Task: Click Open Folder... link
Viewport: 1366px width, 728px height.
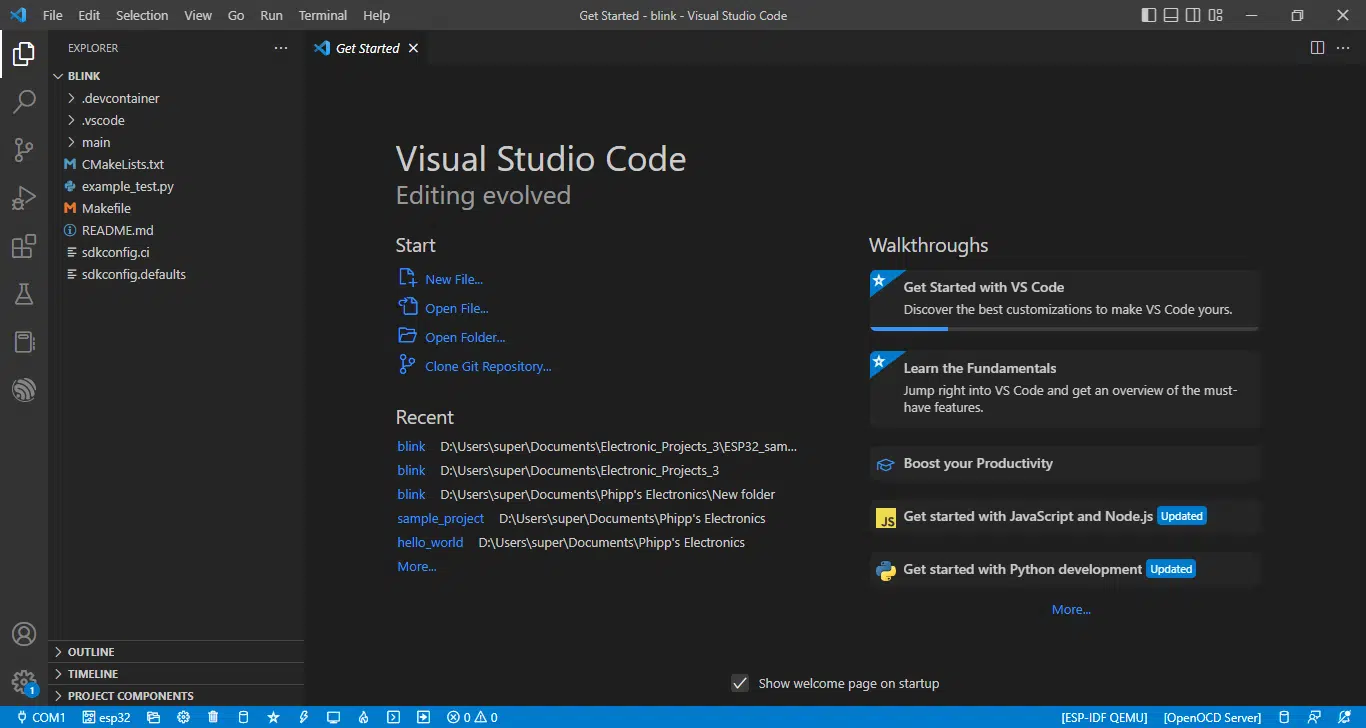Action: point(465,338)
